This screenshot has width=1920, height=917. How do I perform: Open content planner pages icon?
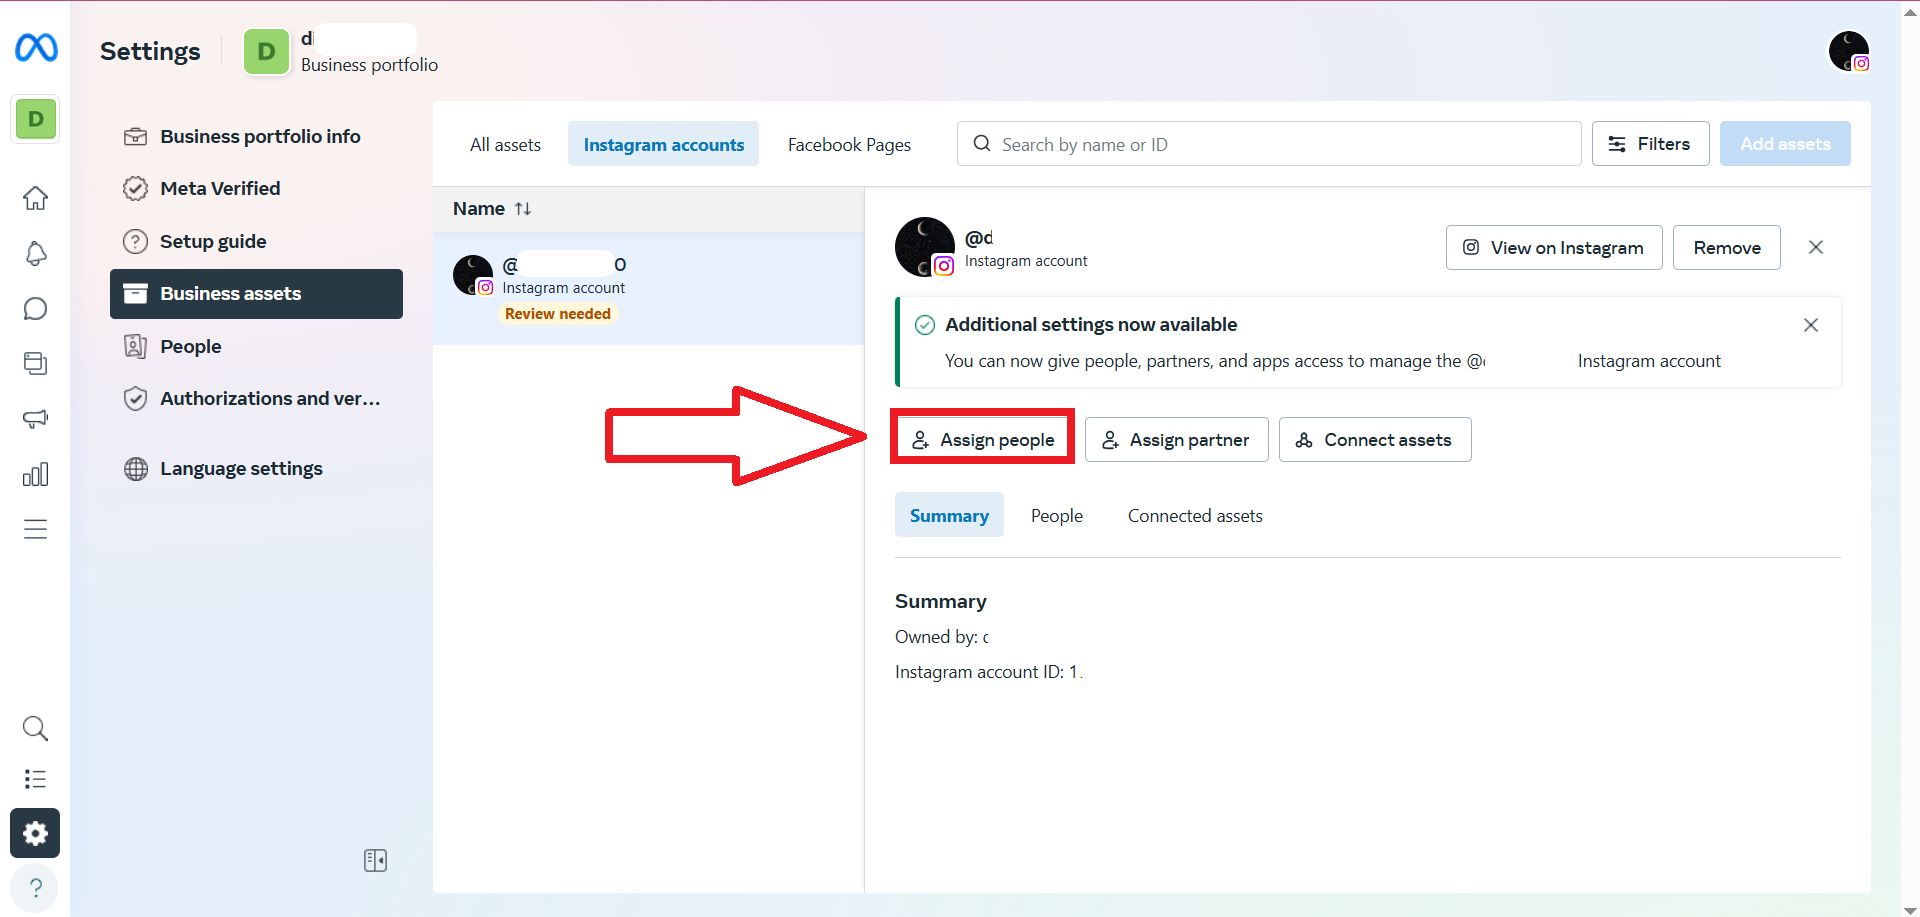pyautogui.click(x=35, y=363)
